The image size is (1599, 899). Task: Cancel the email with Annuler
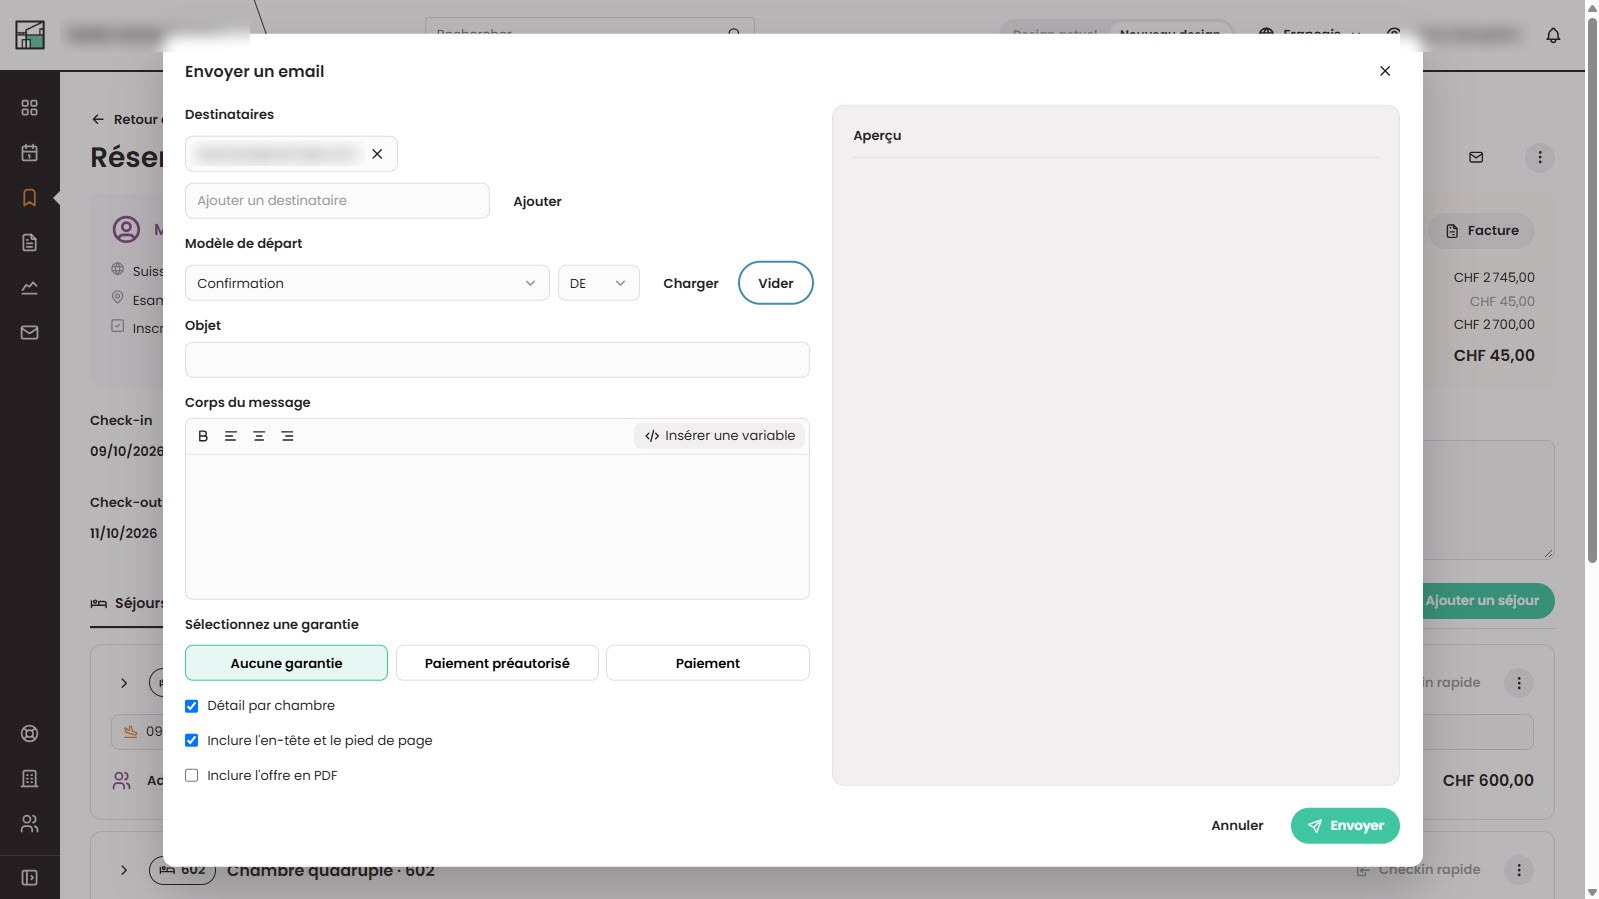point(1237,826)
